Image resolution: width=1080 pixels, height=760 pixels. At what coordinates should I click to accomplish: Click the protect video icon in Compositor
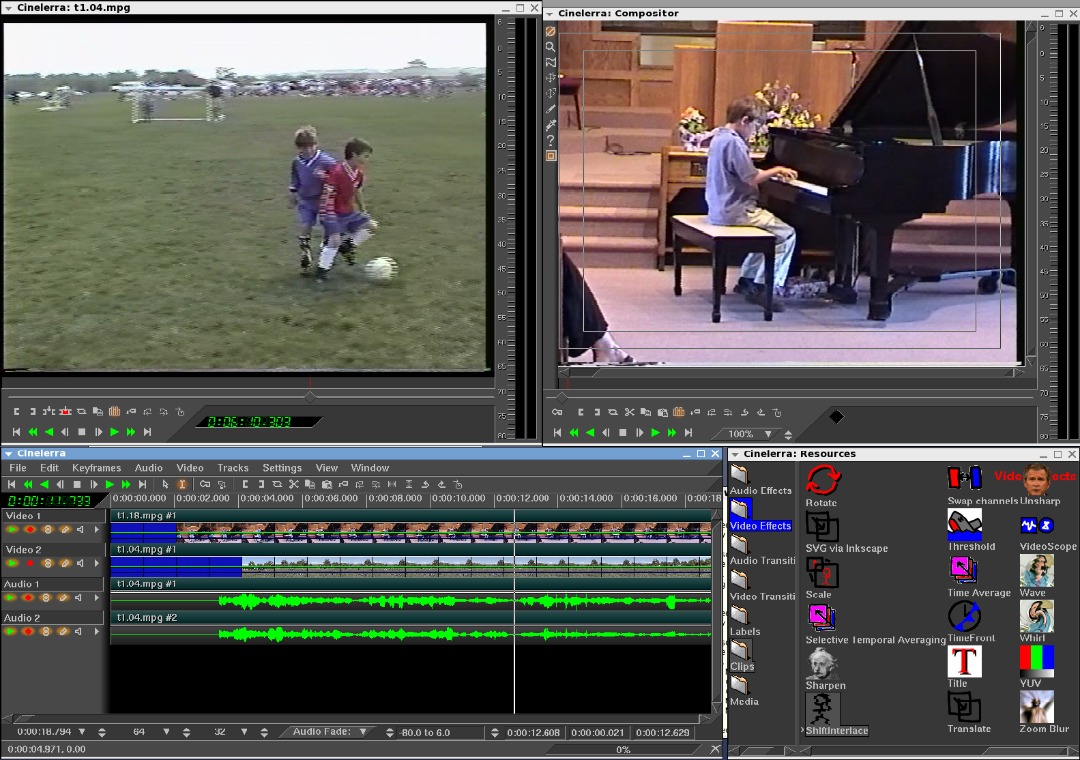click(550, 32)
